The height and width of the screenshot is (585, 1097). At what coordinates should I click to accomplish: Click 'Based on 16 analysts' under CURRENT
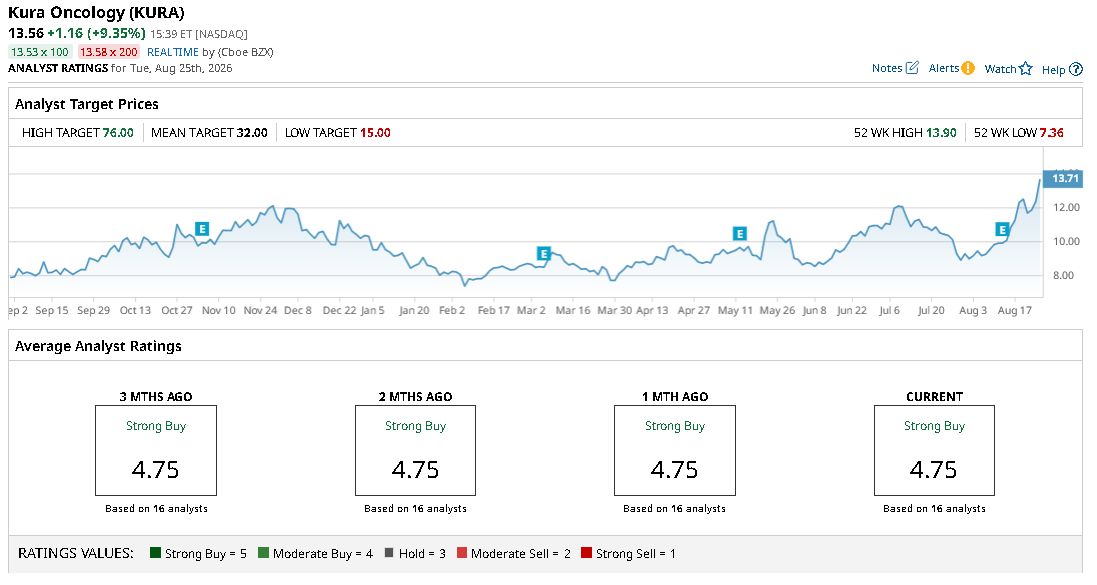point(934,509)
